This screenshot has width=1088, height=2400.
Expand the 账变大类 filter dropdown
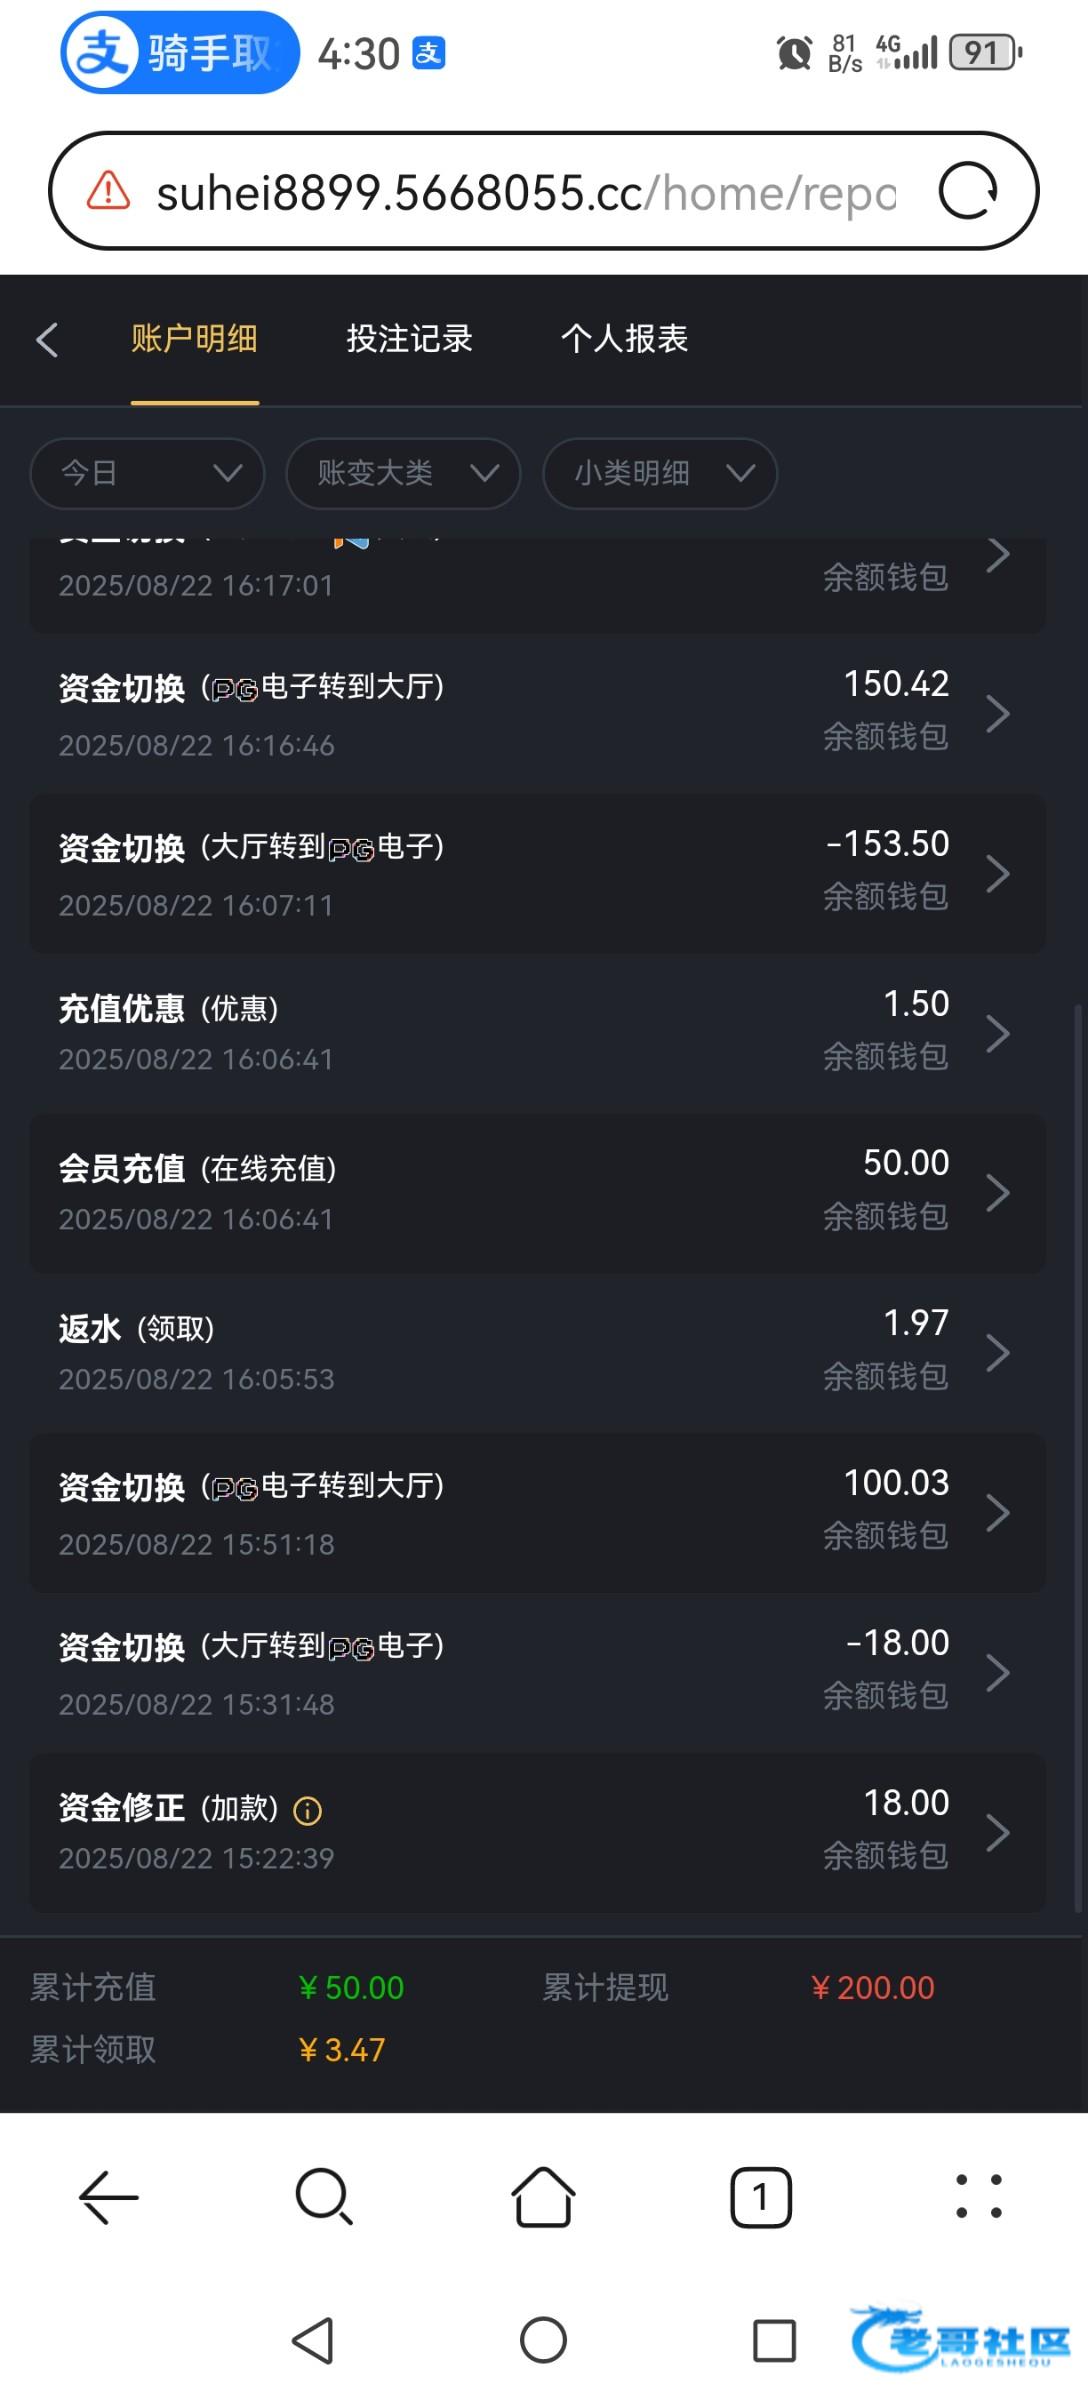tap(403, 473)
